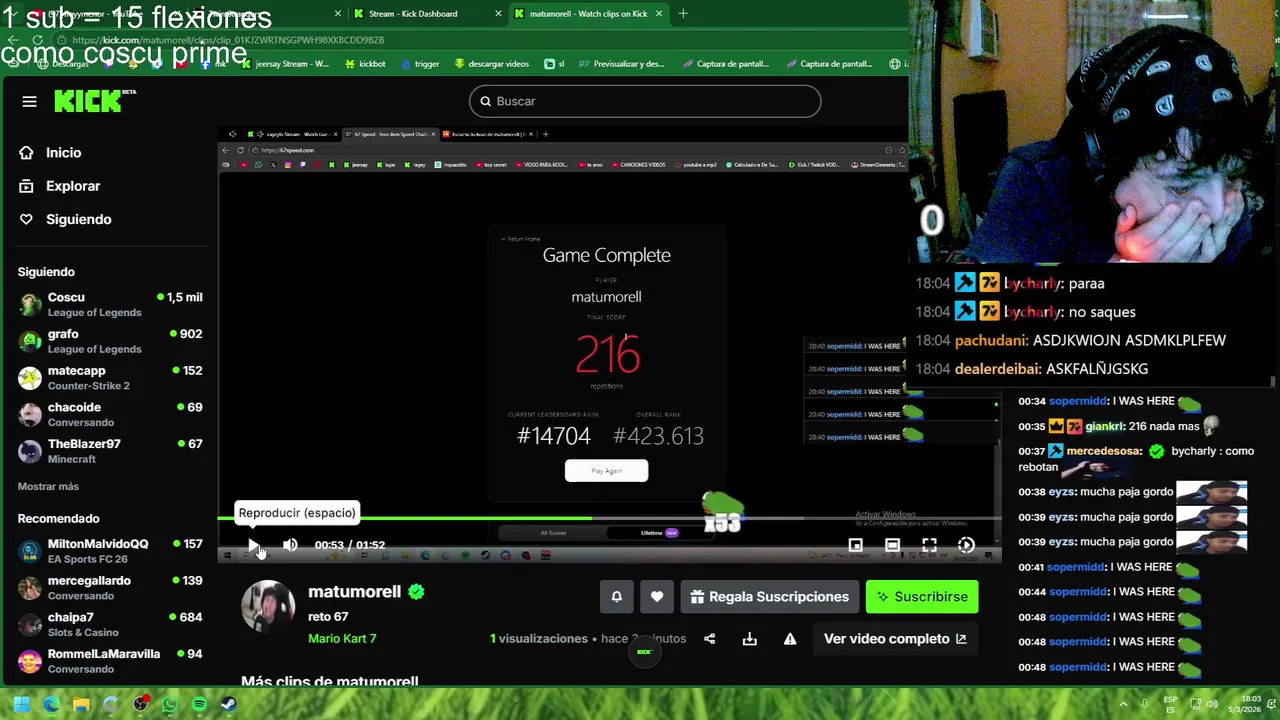The image size is (1280, 720).
Task: Open the jeersay Stream bookmark
Action: 285,64
